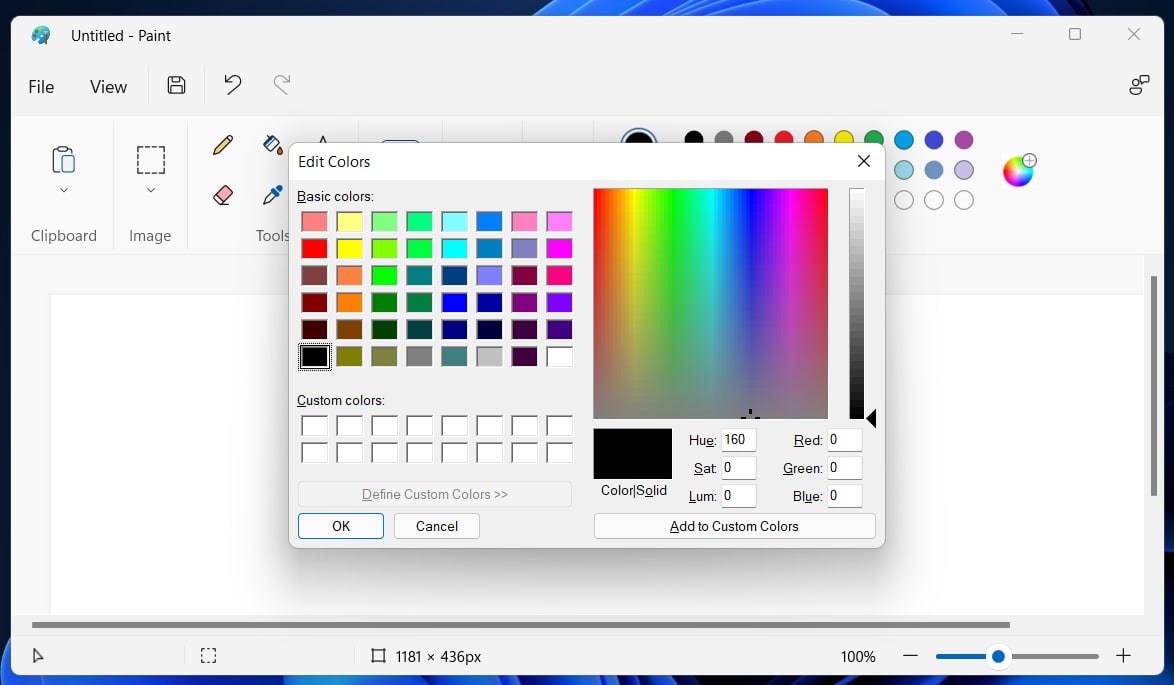Click Add to Custom Colors button

[x=734, y=526]
